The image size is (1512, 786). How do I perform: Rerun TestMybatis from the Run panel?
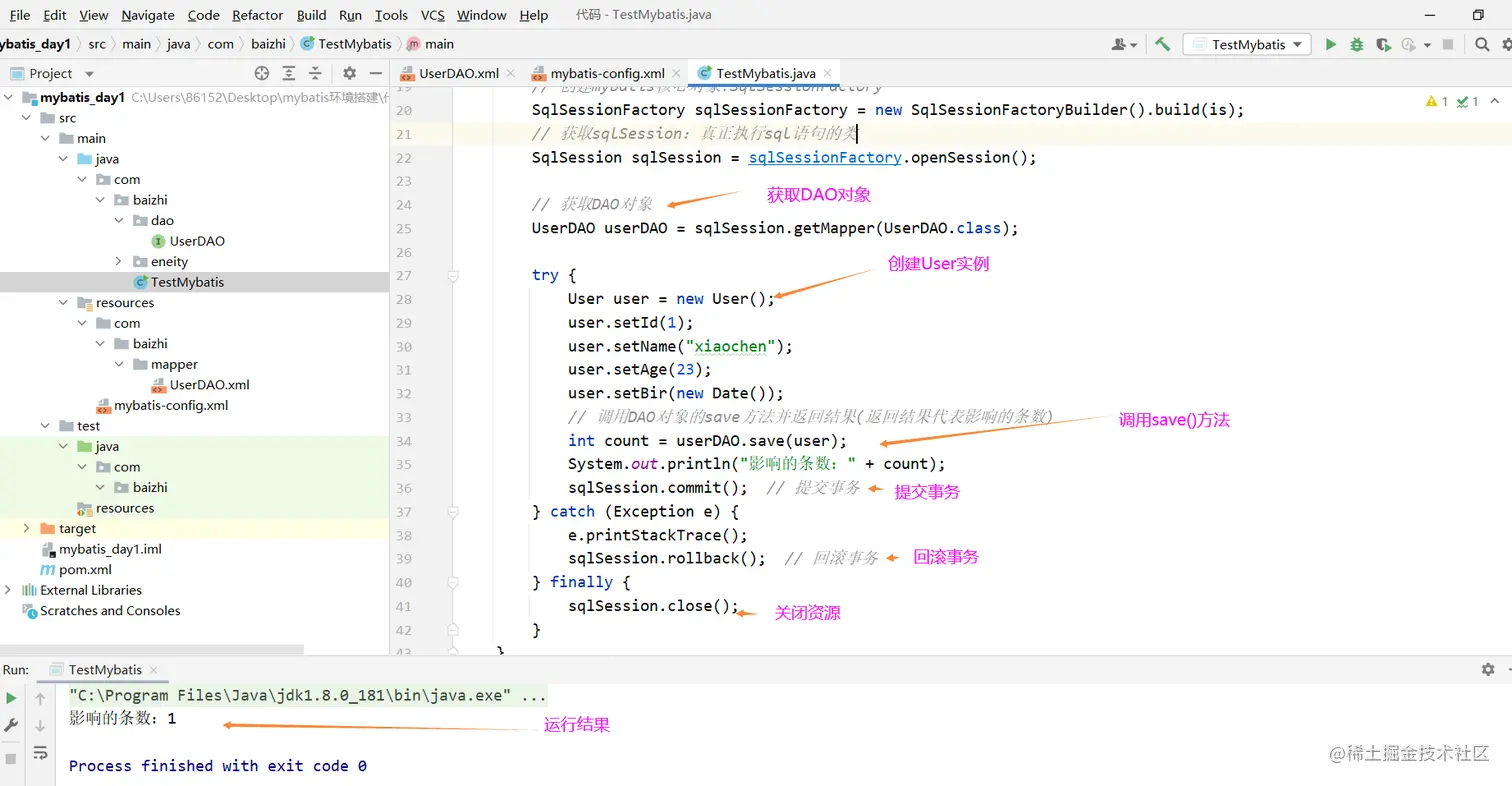[x=12, y=698]
